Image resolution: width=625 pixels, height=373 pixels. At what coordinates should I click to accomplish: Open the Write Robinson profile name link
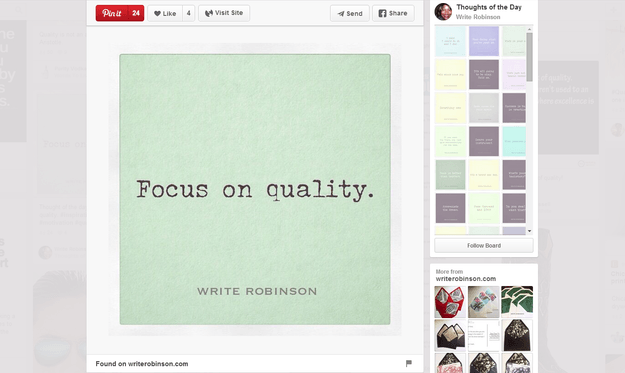point(478,17)
